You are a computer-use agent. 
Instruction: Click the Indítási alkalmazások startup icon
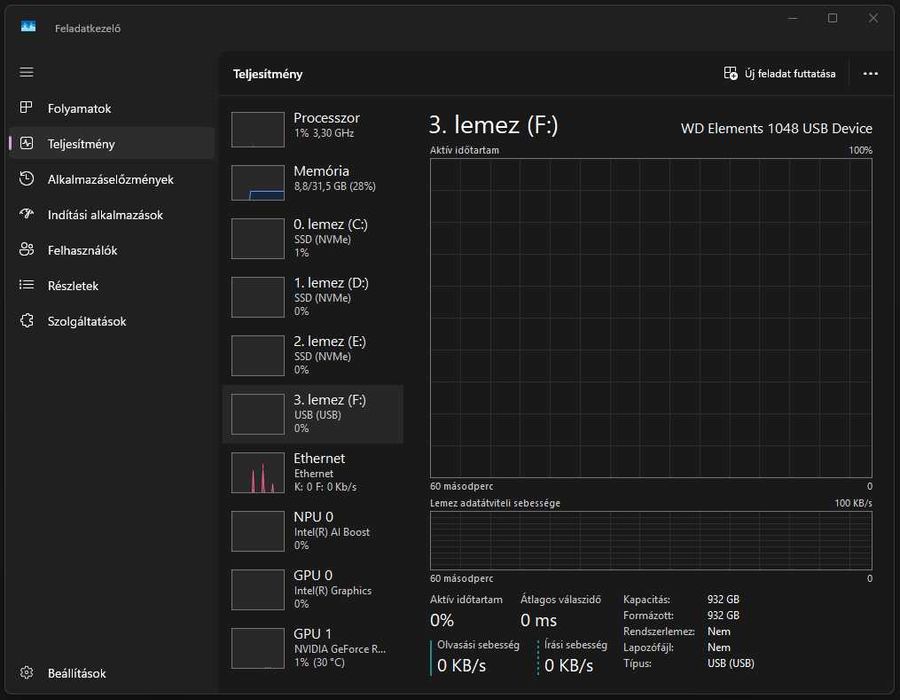[x=26, y=214]
